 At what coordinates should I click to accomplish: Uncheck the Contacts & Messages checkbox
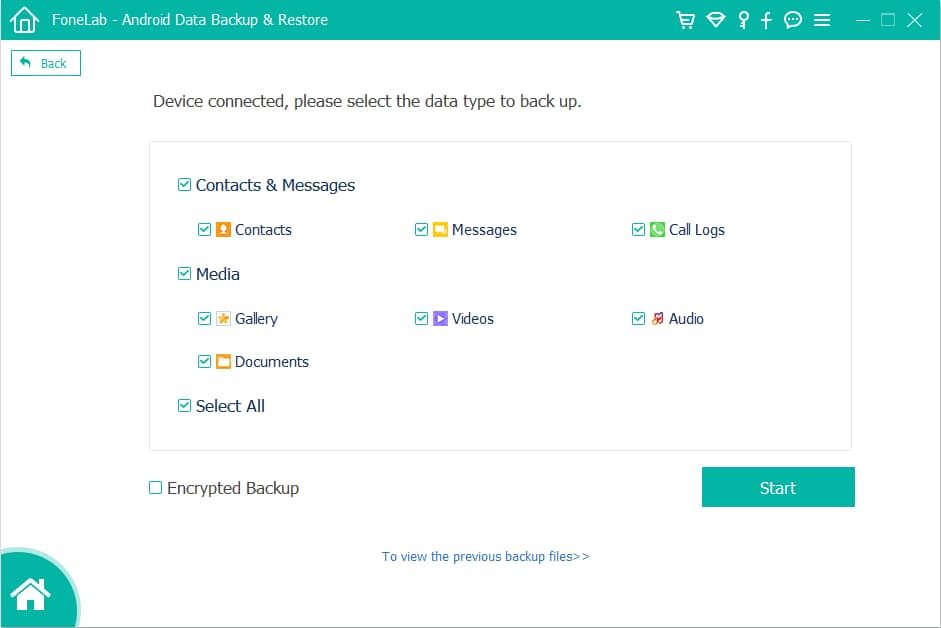point(184,184)
